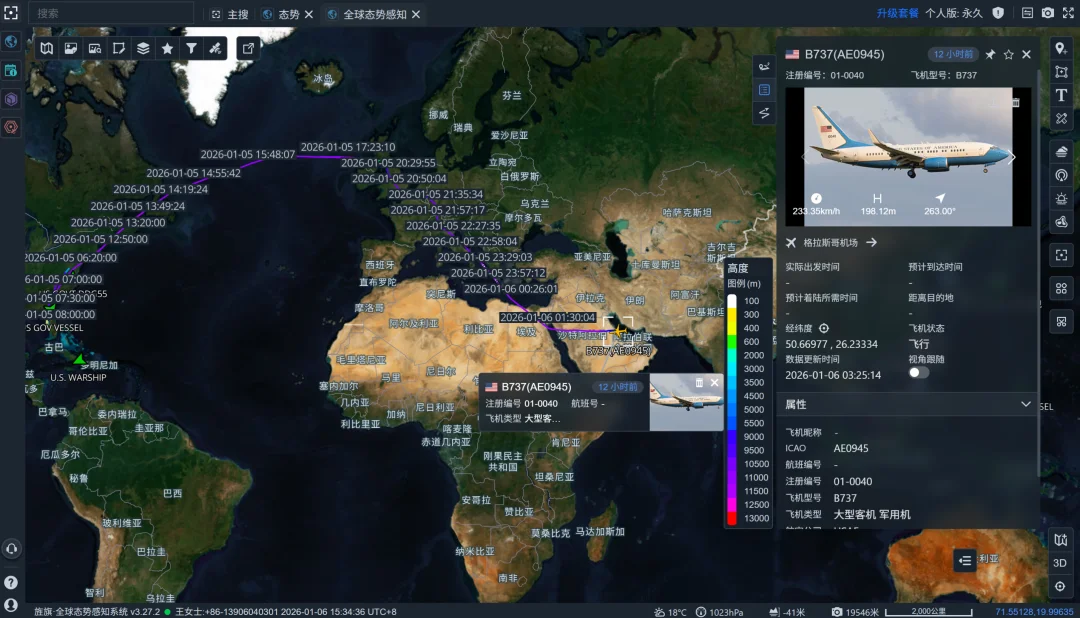Click the 升级套餐 upgrade link
Screen dimensions: 1080x618
click(x=897, y=13)
